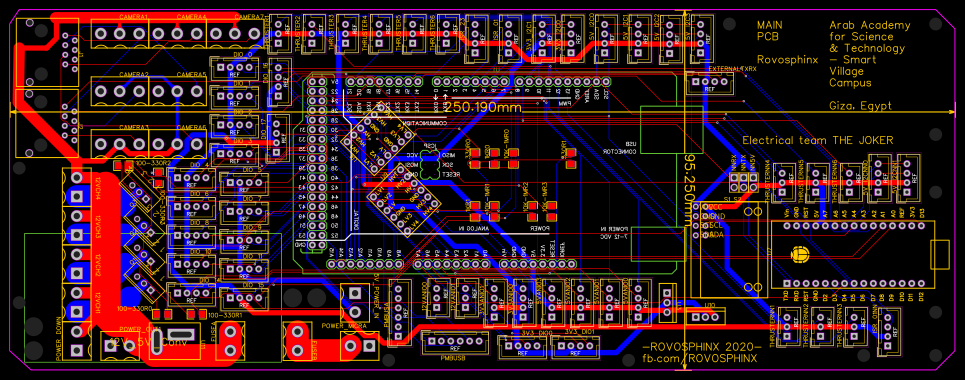The width and height of the screenshot is (965, 380).
Task: Select the 3V3_DIO1 connector footprint
Action: [575, 346]
